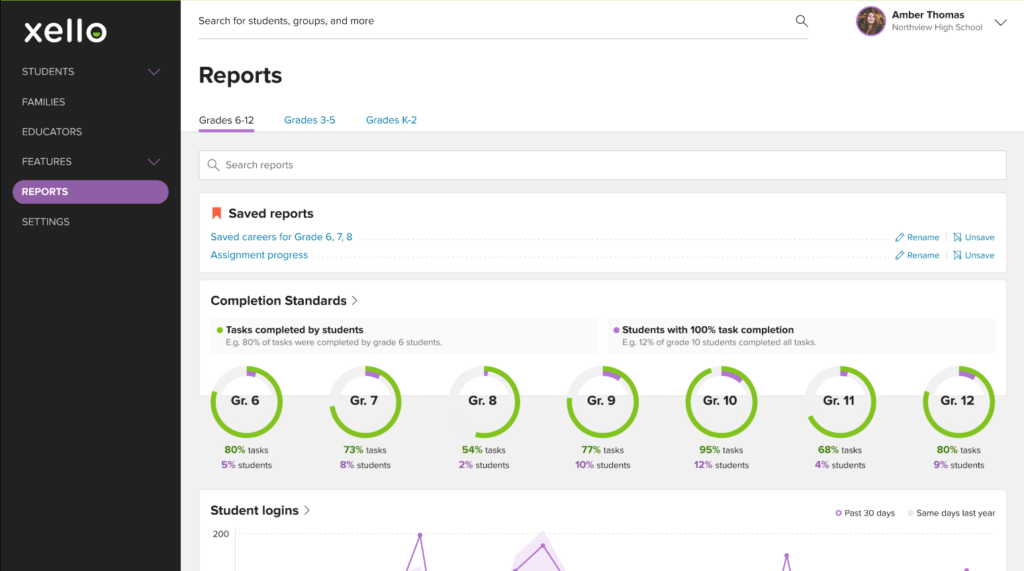This screenshot has width=1024, height=571.
Task: Click the green Tasks completed by students legend dot
Action: [219, 331]
